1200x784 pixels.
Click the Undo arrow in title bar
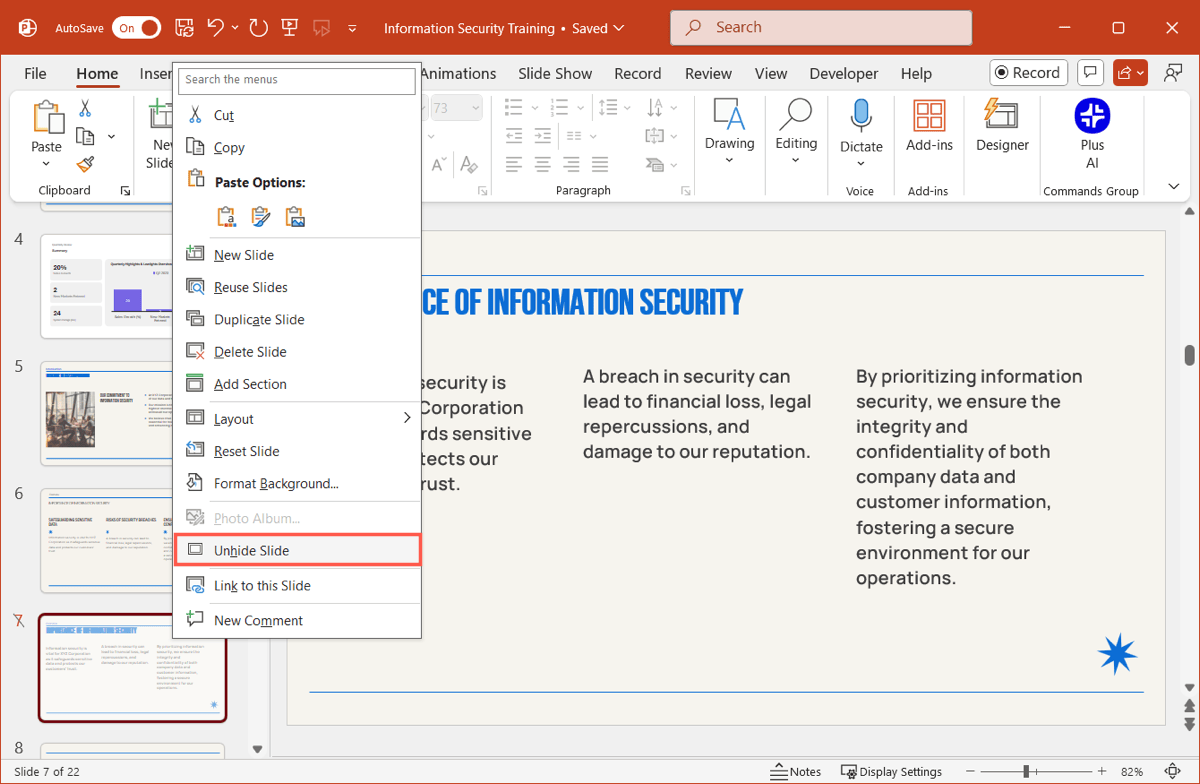(x=216, y=28)
